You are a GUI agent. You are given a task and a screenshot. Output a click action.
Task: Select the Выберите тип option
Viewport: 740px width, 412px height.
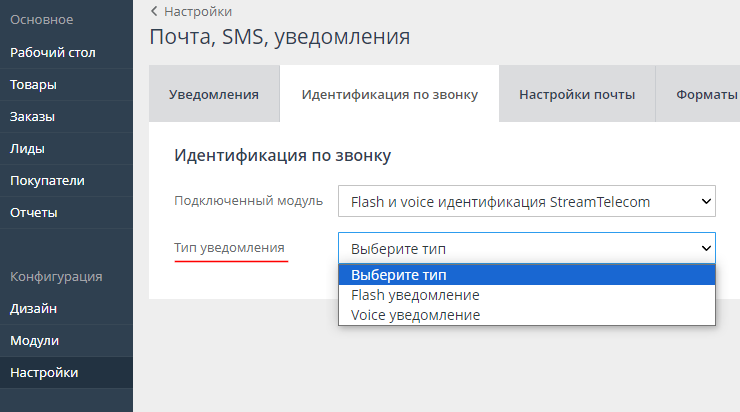click(x=527, y=275)
